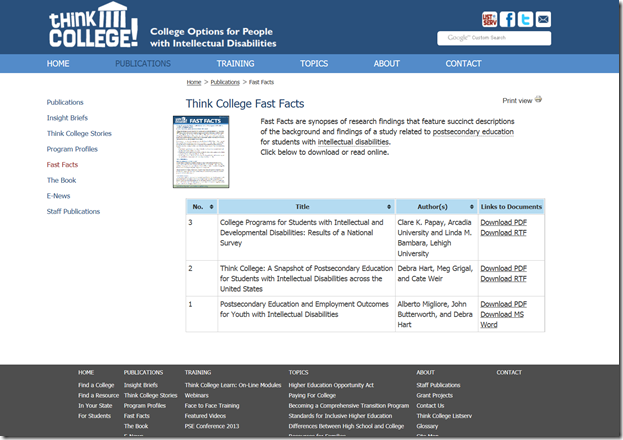
Task: Open Staff Publications in the left sidebar
Action: click(x=73, y=211)
